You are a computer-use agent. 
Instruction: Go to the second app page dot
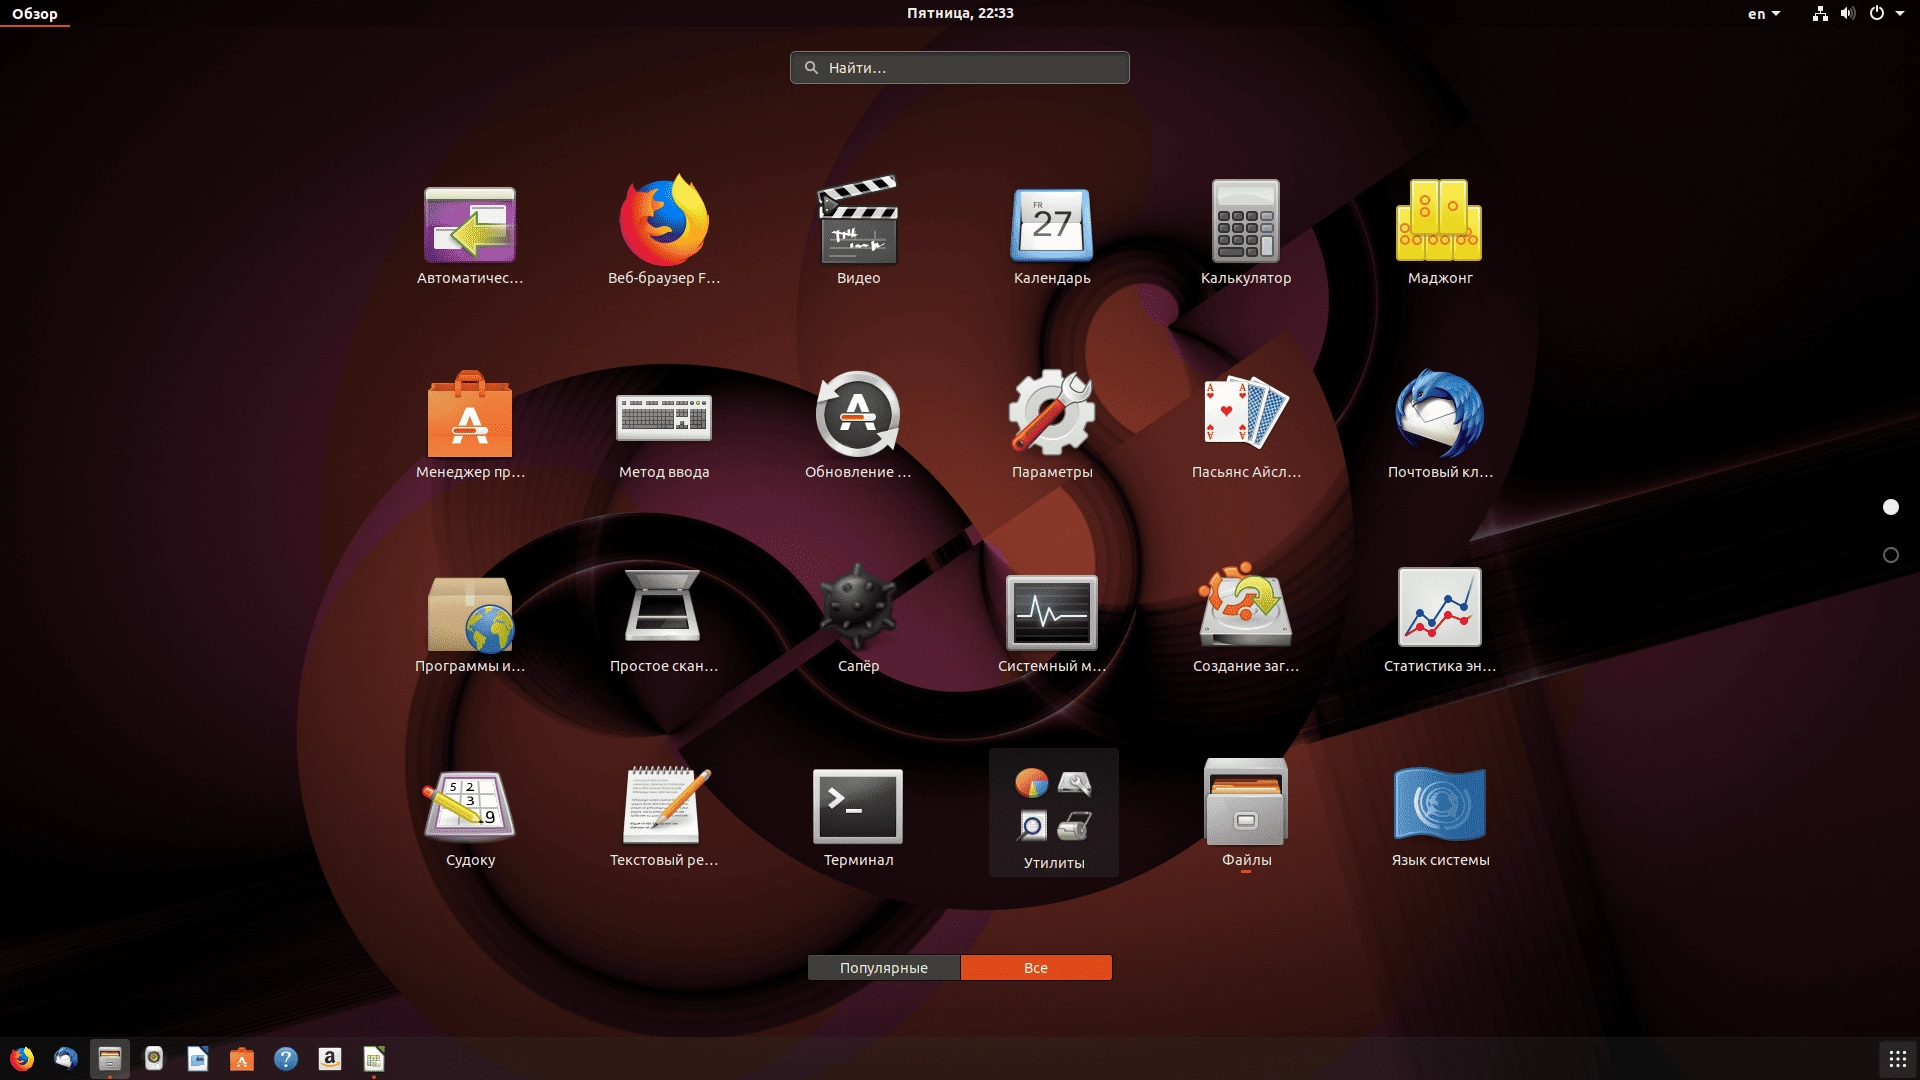pos(1891,555)
